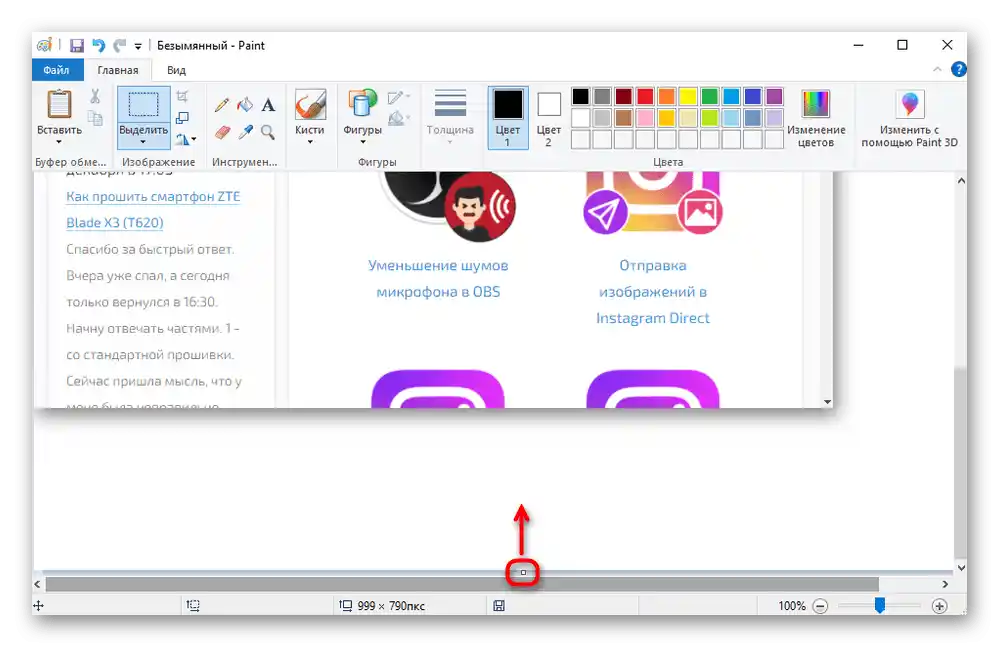This screenshot has width=999, height=647.
Task: Open the Customize Quick Access Toolbar dropdown
Action: (138, 46)
